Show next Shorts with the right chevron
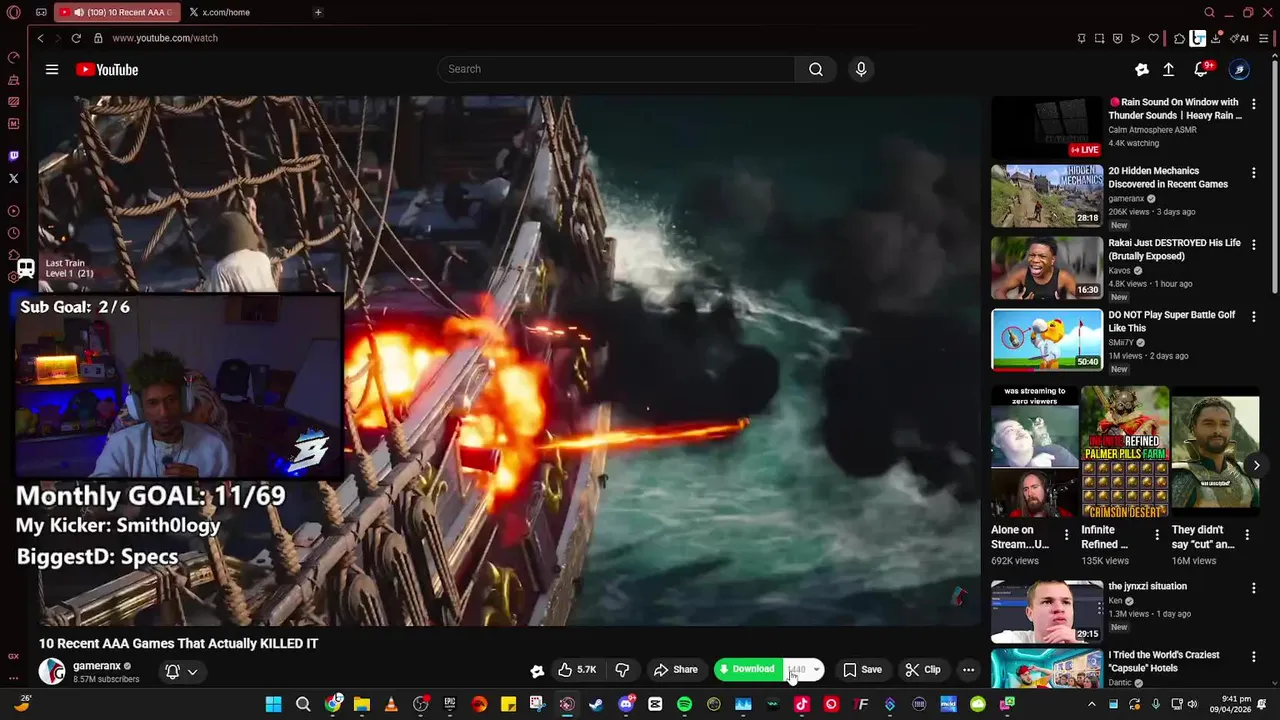 1256,465
